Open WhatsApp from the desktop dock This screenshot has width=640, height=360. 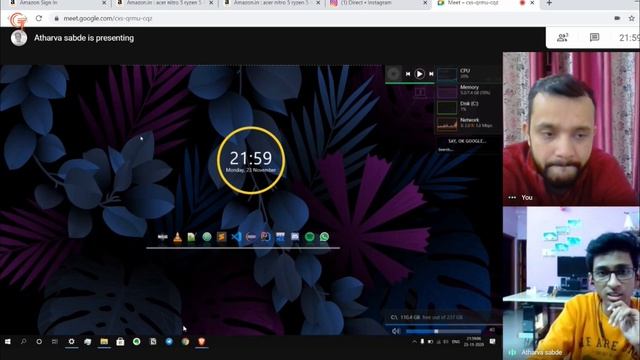click(x=324, y=237)
